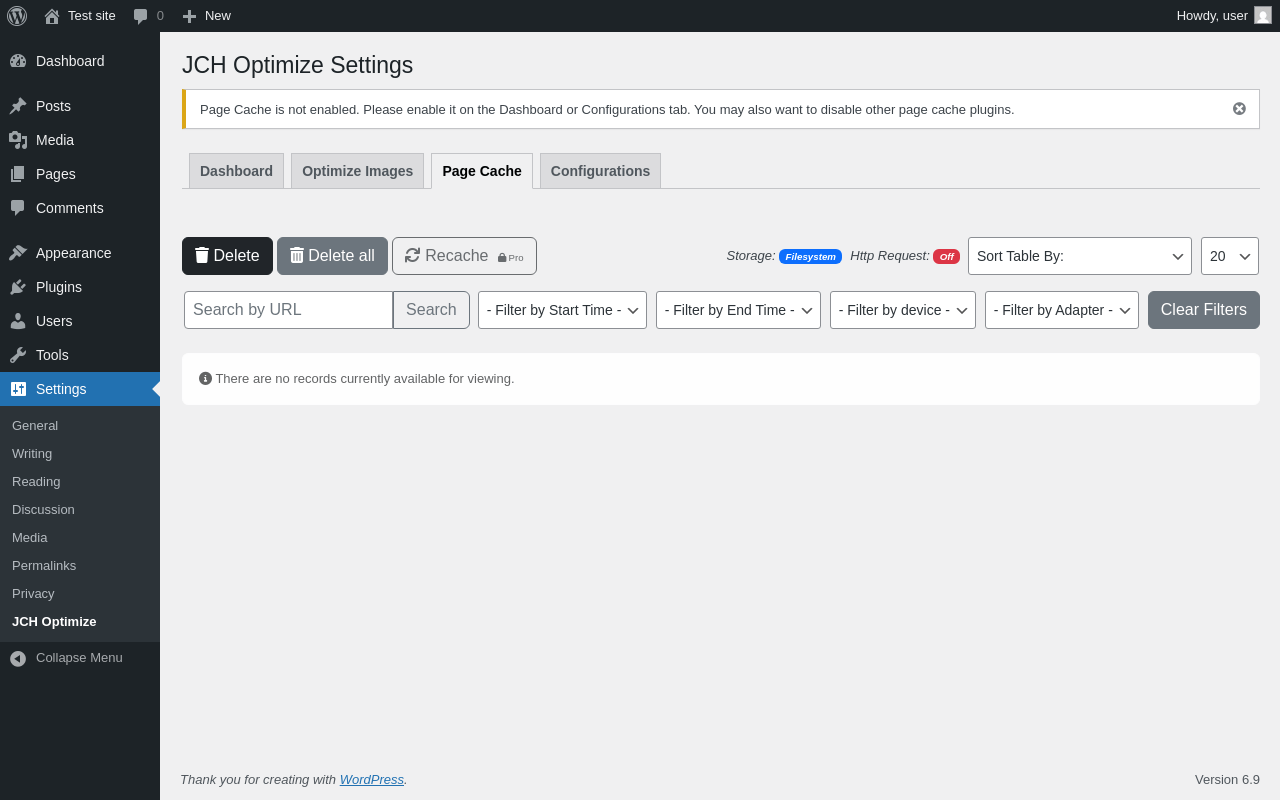This screenshot has width=1280, height=800.
Task: Open Test site home icon
Action: click(52, 16)
